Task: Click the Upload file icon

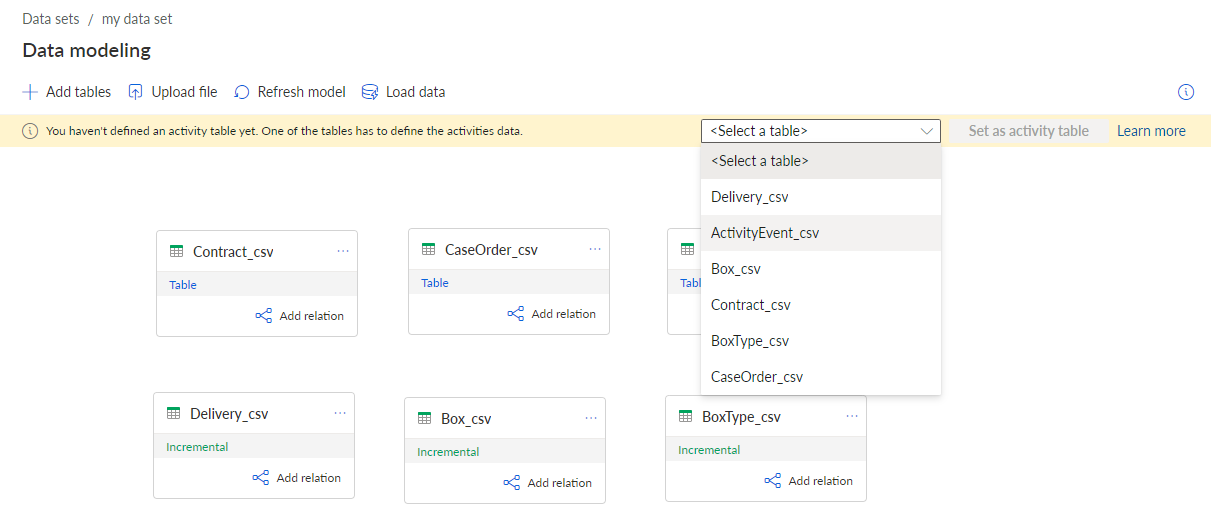Action: point(136,92)
